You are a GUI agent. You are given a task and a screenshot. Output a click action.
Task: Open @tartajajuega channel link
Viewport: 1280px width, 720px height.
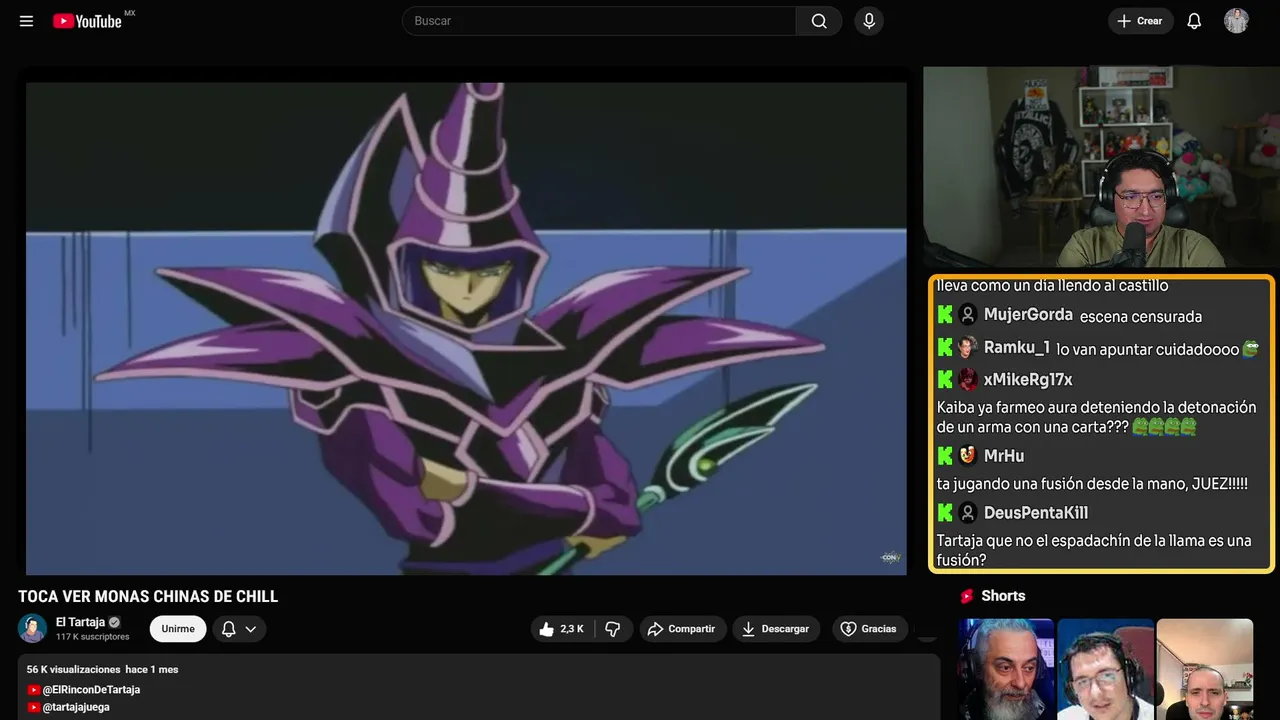click(x=76, y=707)
